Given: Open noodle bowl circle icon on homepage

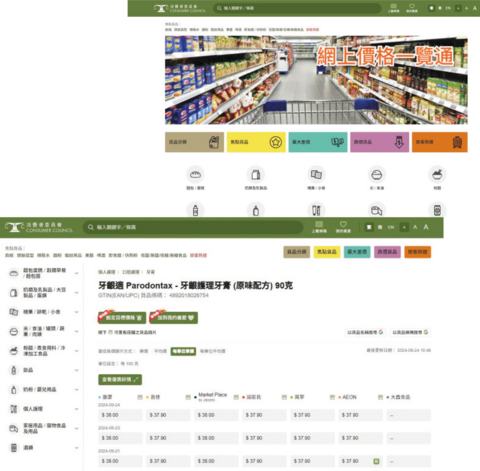Looking at the screenshot, I should [437, 174].
